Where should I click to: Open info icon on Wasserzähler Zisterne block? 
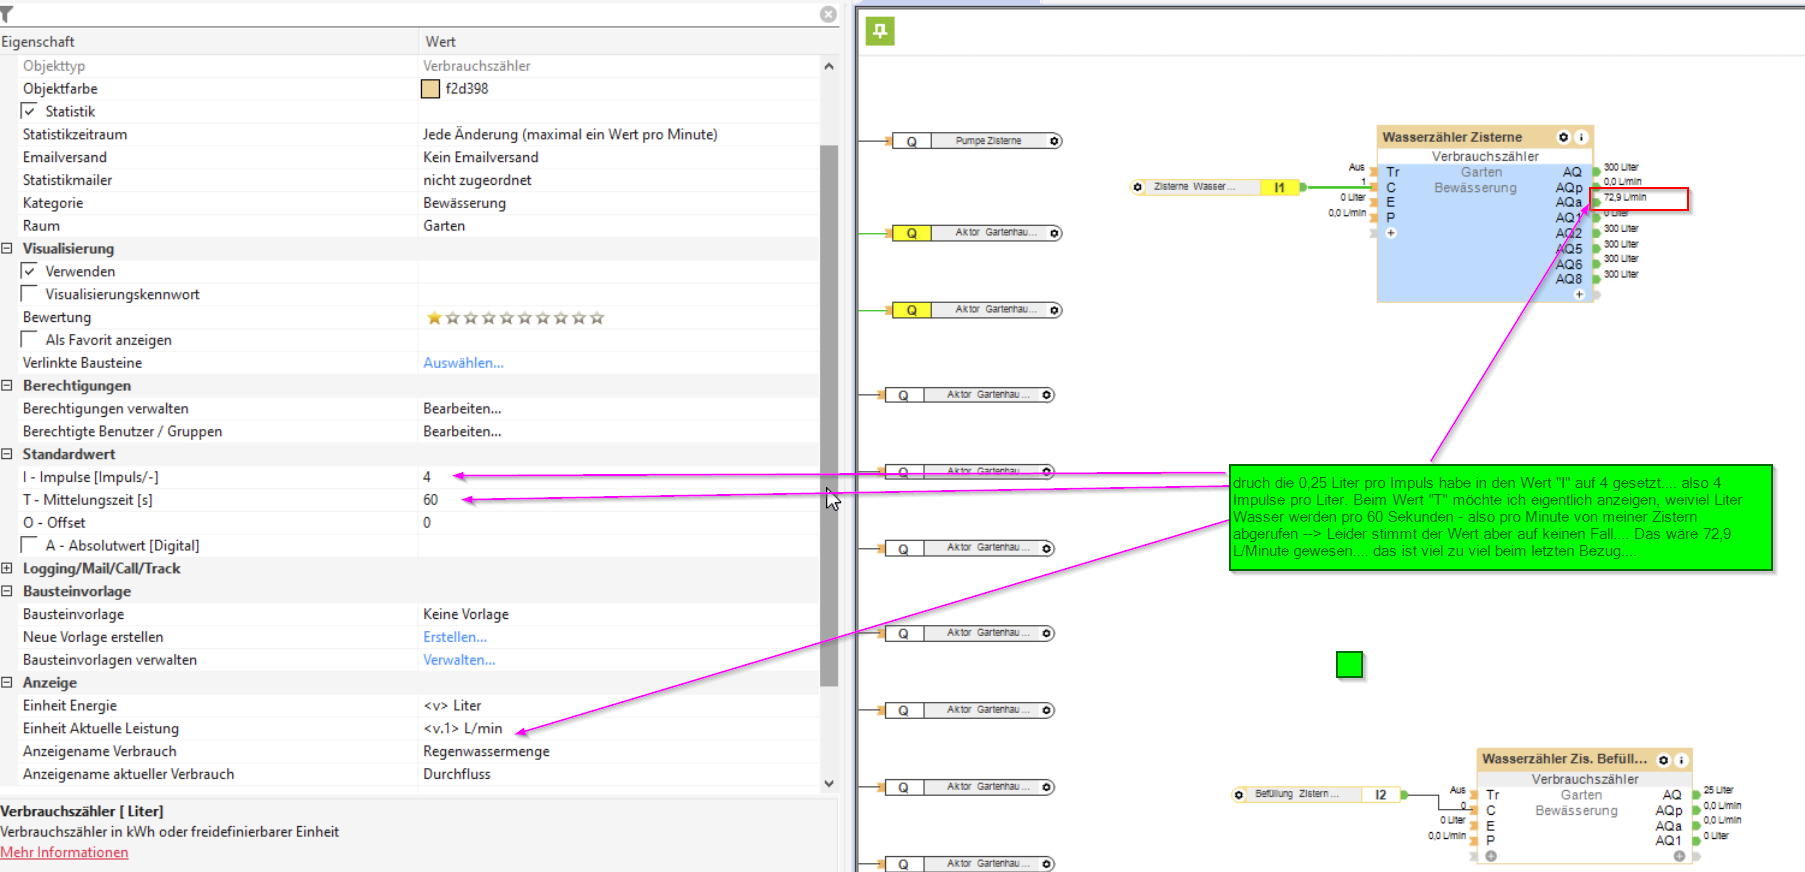[1581, 137]
